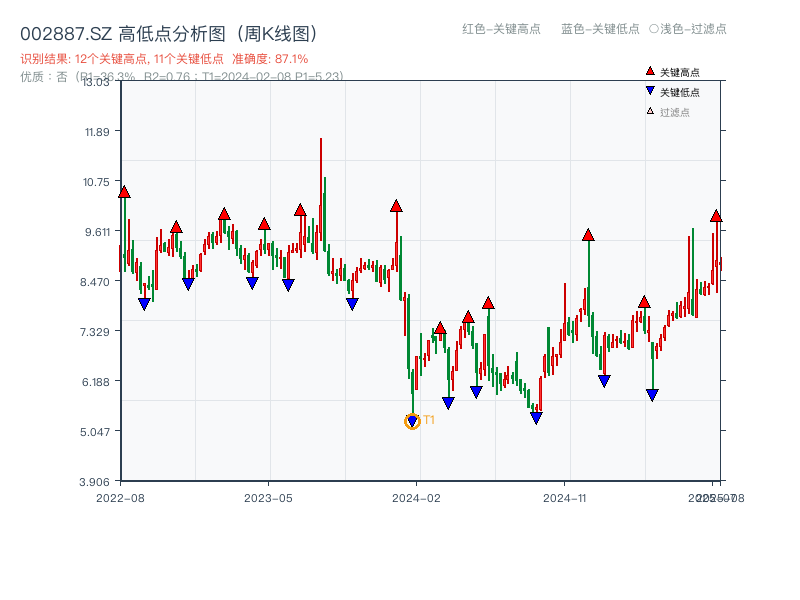Click the in-chart legend label 关键低点
800x600 pixels.
click(680, 92)
